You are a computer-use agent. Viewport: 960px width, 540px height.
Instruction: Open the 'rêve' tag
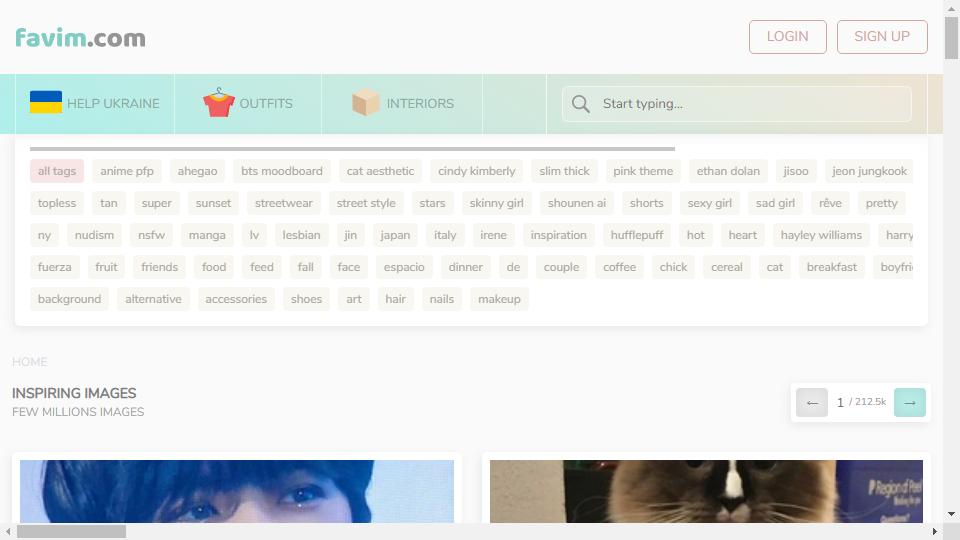[830, 203]
